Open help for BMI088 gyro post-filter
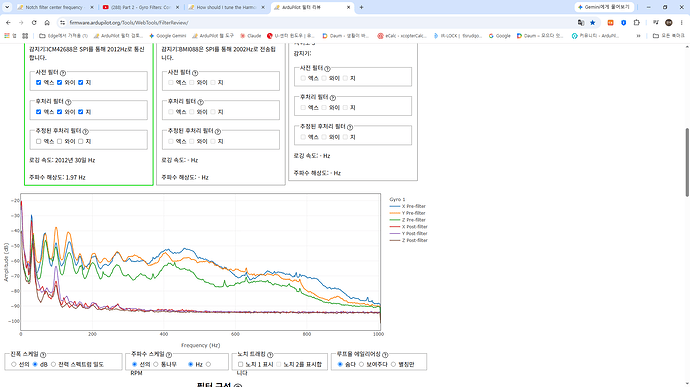The image size is (690, 387). point(201,102)
